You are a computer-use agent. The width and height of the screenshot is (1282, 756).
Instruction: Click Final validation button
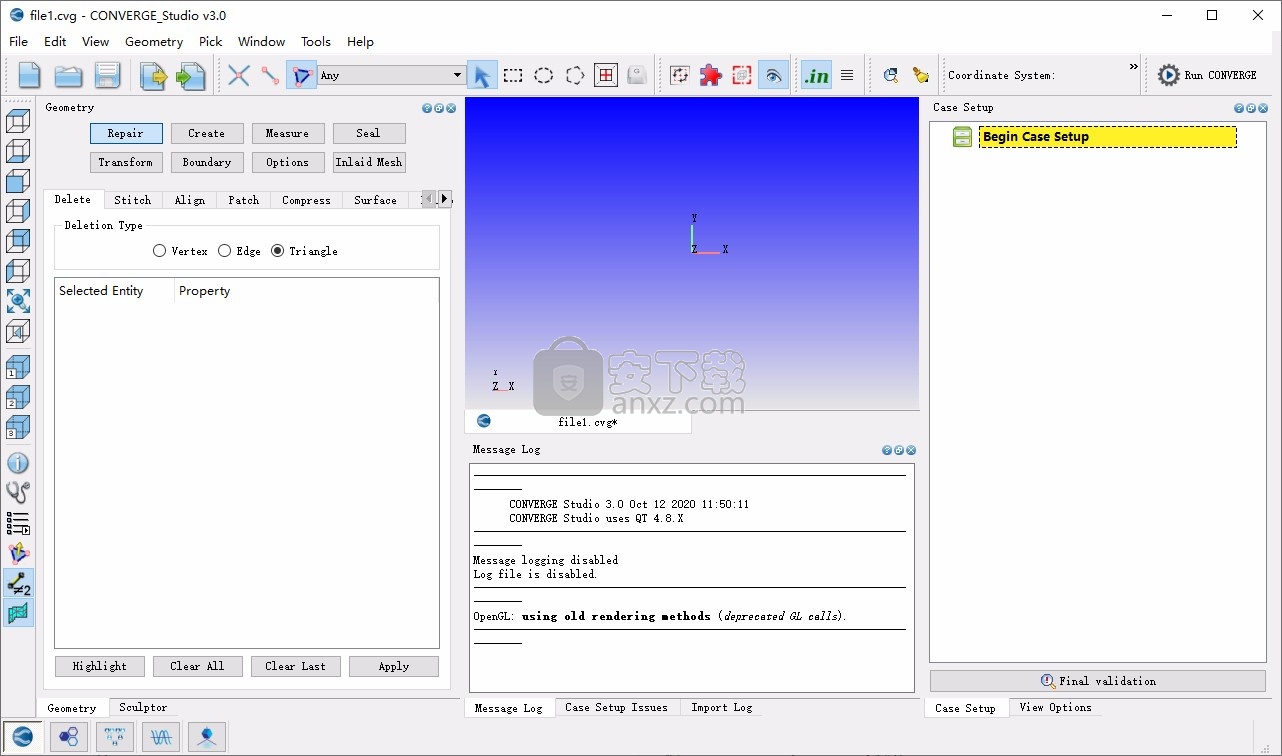point(1098,681)
